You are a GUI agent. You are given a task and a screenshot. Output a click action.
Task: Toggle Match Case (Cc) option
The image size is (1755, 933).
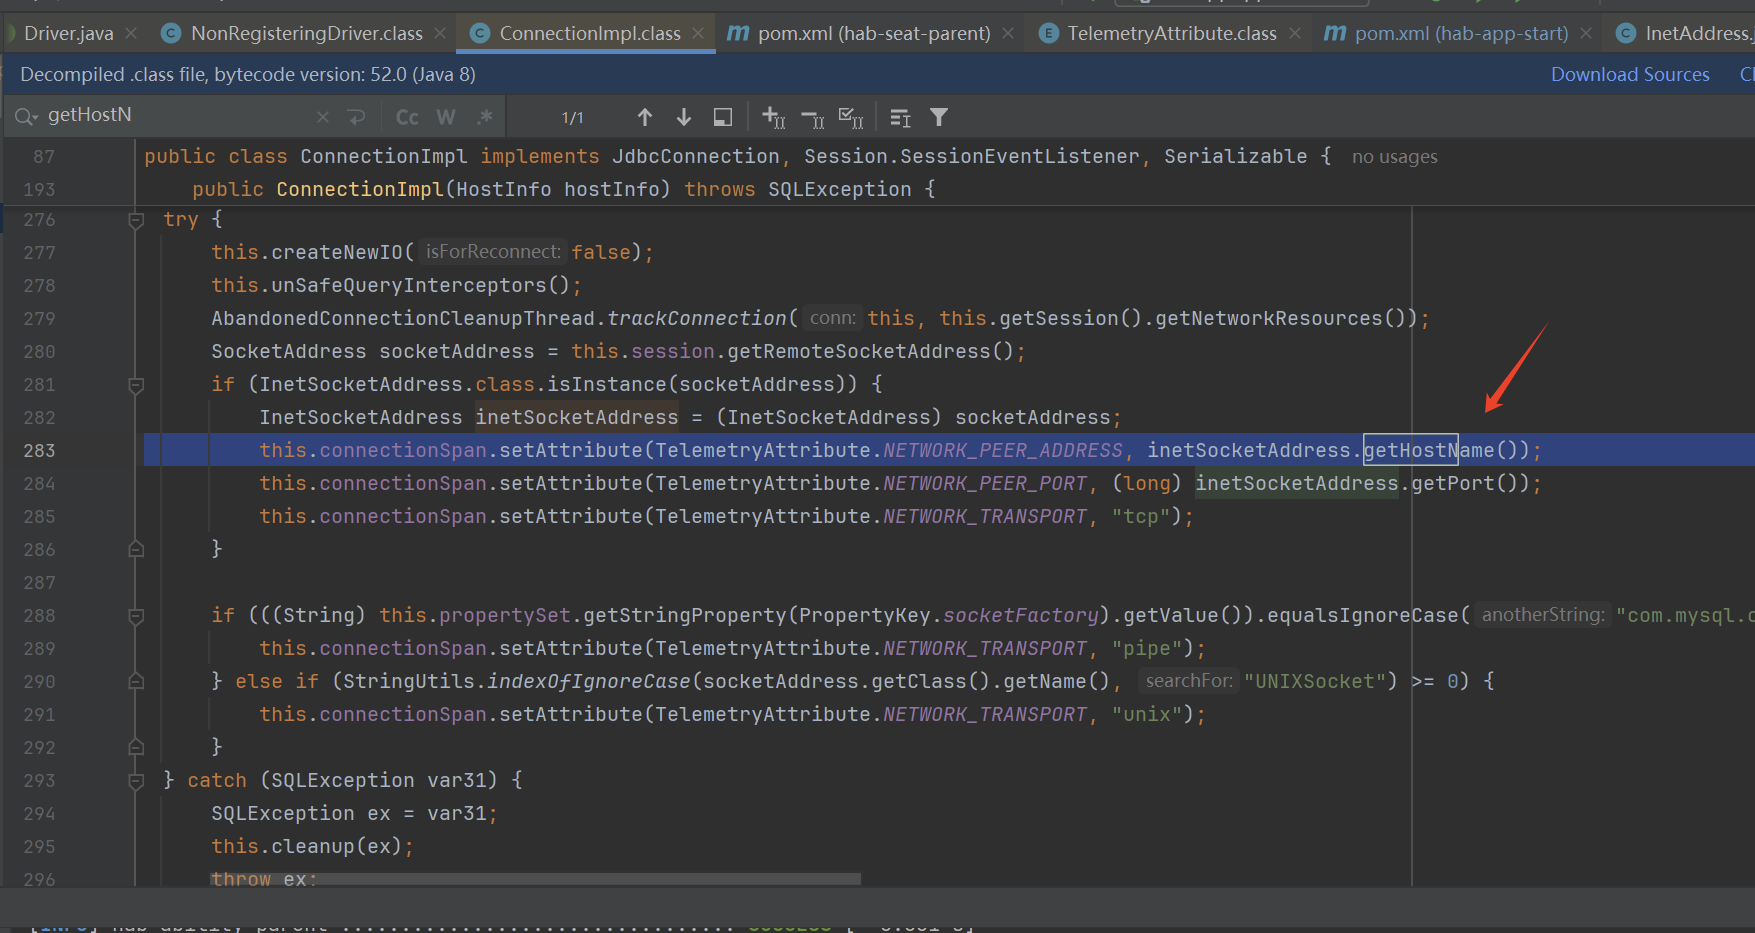click(x=407, y=117)
